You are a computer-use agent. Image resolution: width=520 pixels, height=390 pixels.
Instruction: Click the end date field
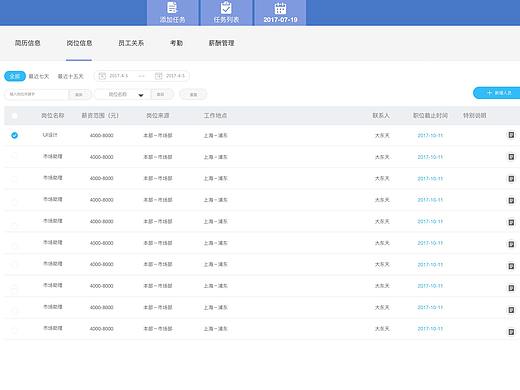pyautogui.click(x=175, y=76)
